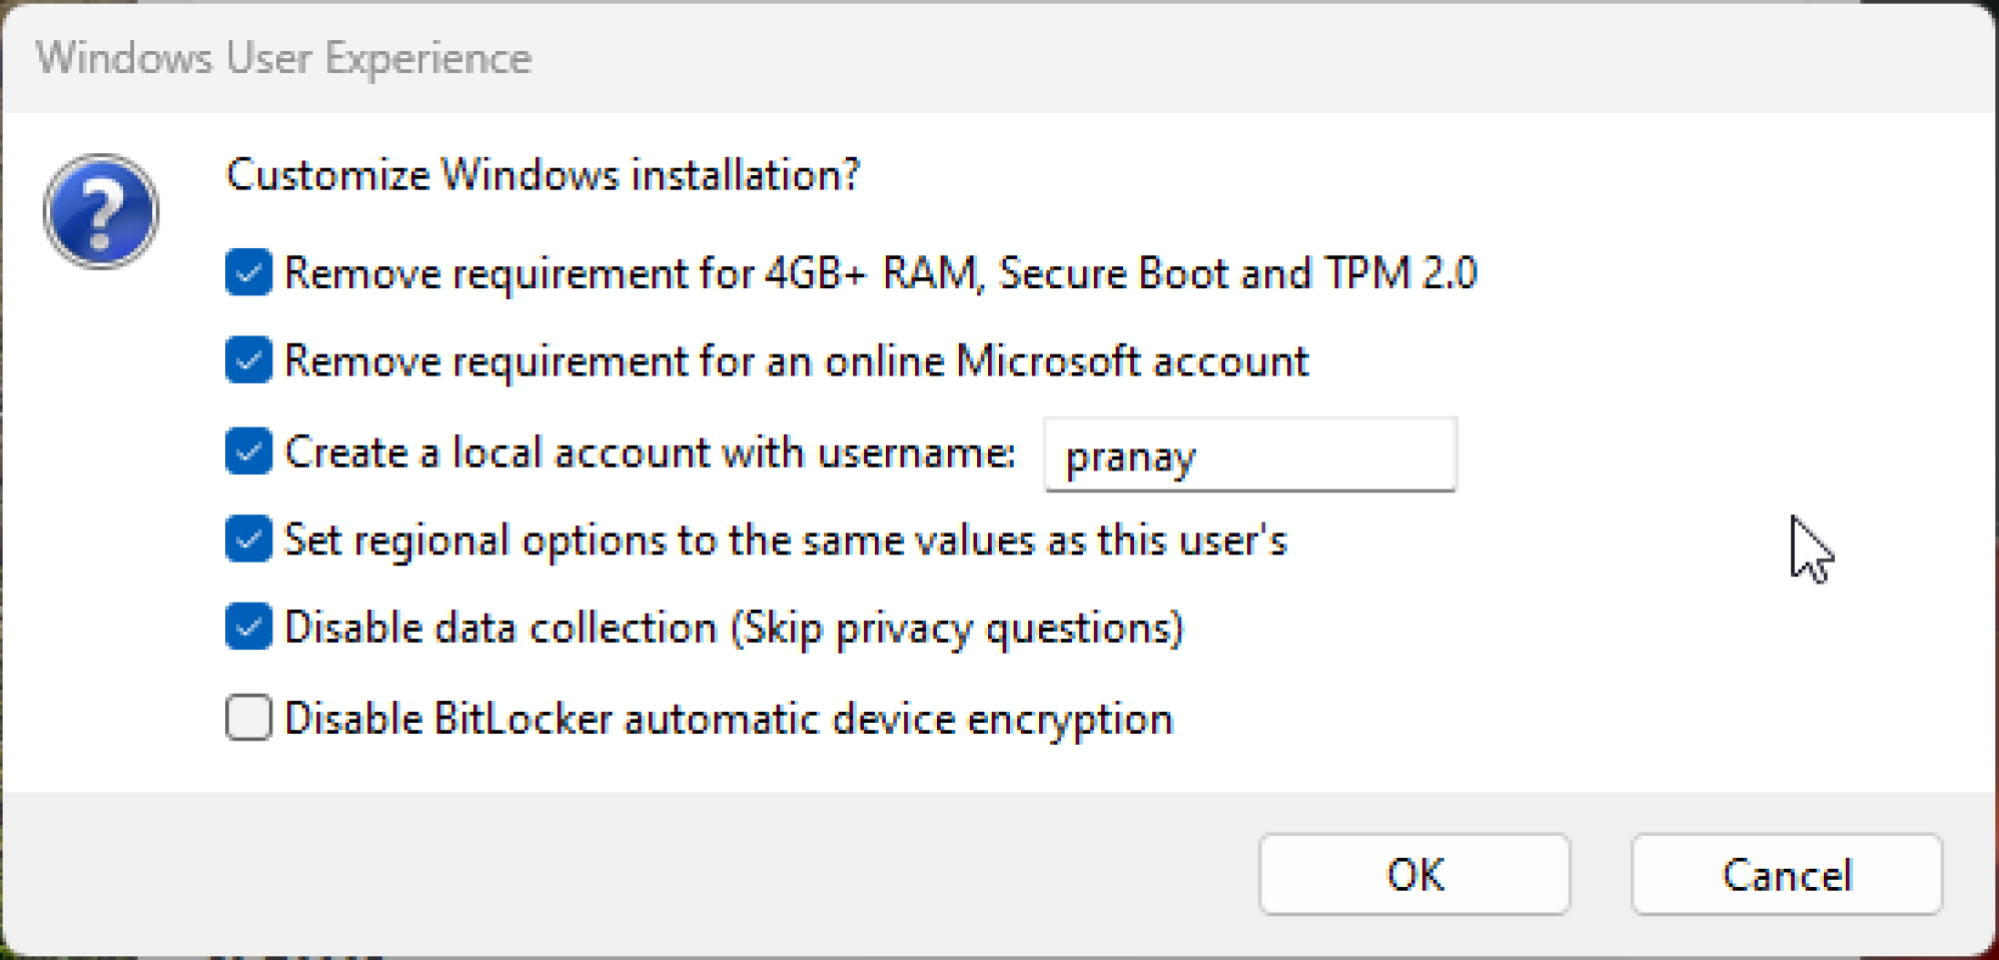Screen dimensions: 1999x960
Task: Uncheck the 'Set regional options' checkbox
Action: tap(248, 540)
